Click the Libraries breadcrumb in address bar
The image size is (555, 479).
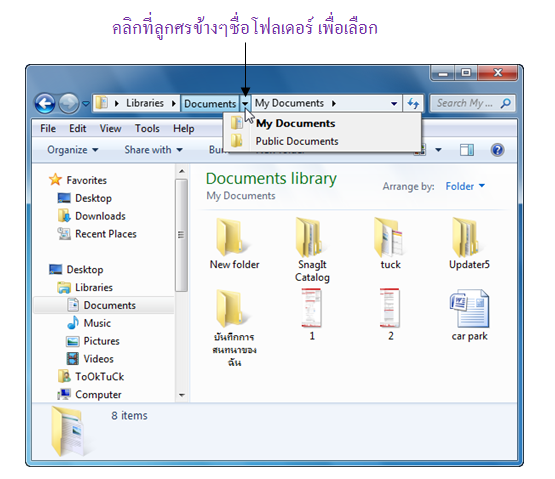[x=145, y=103]
